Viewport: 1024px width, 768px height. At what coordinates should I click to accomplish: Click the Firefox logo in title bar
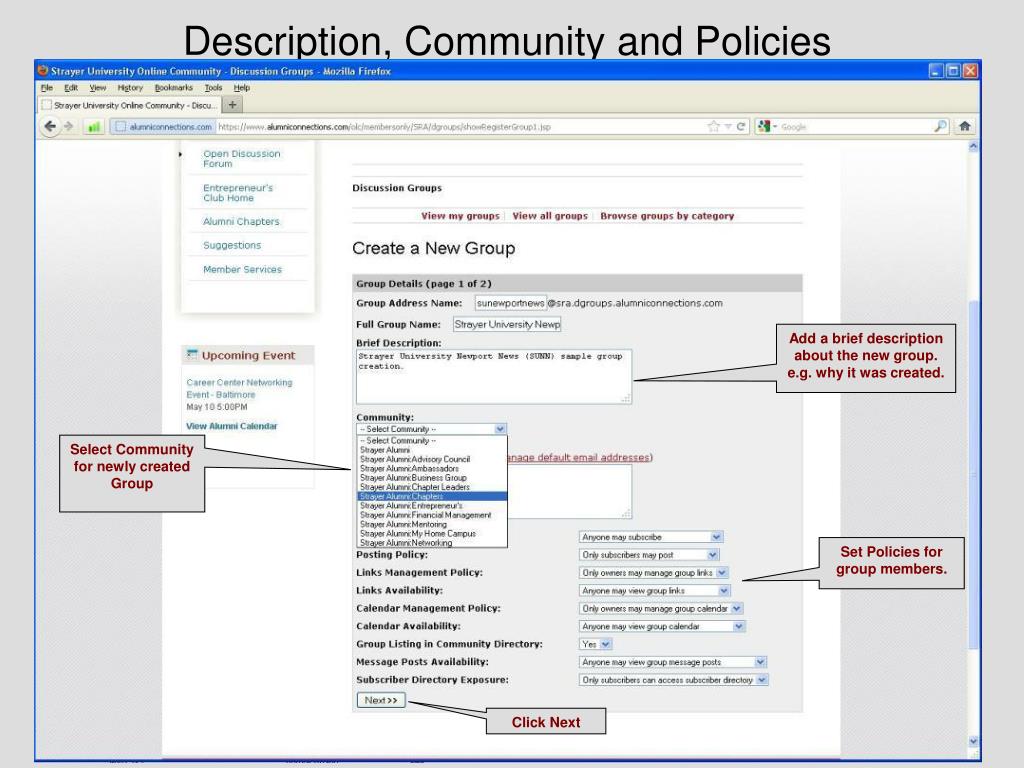click(x=43, y=71)
